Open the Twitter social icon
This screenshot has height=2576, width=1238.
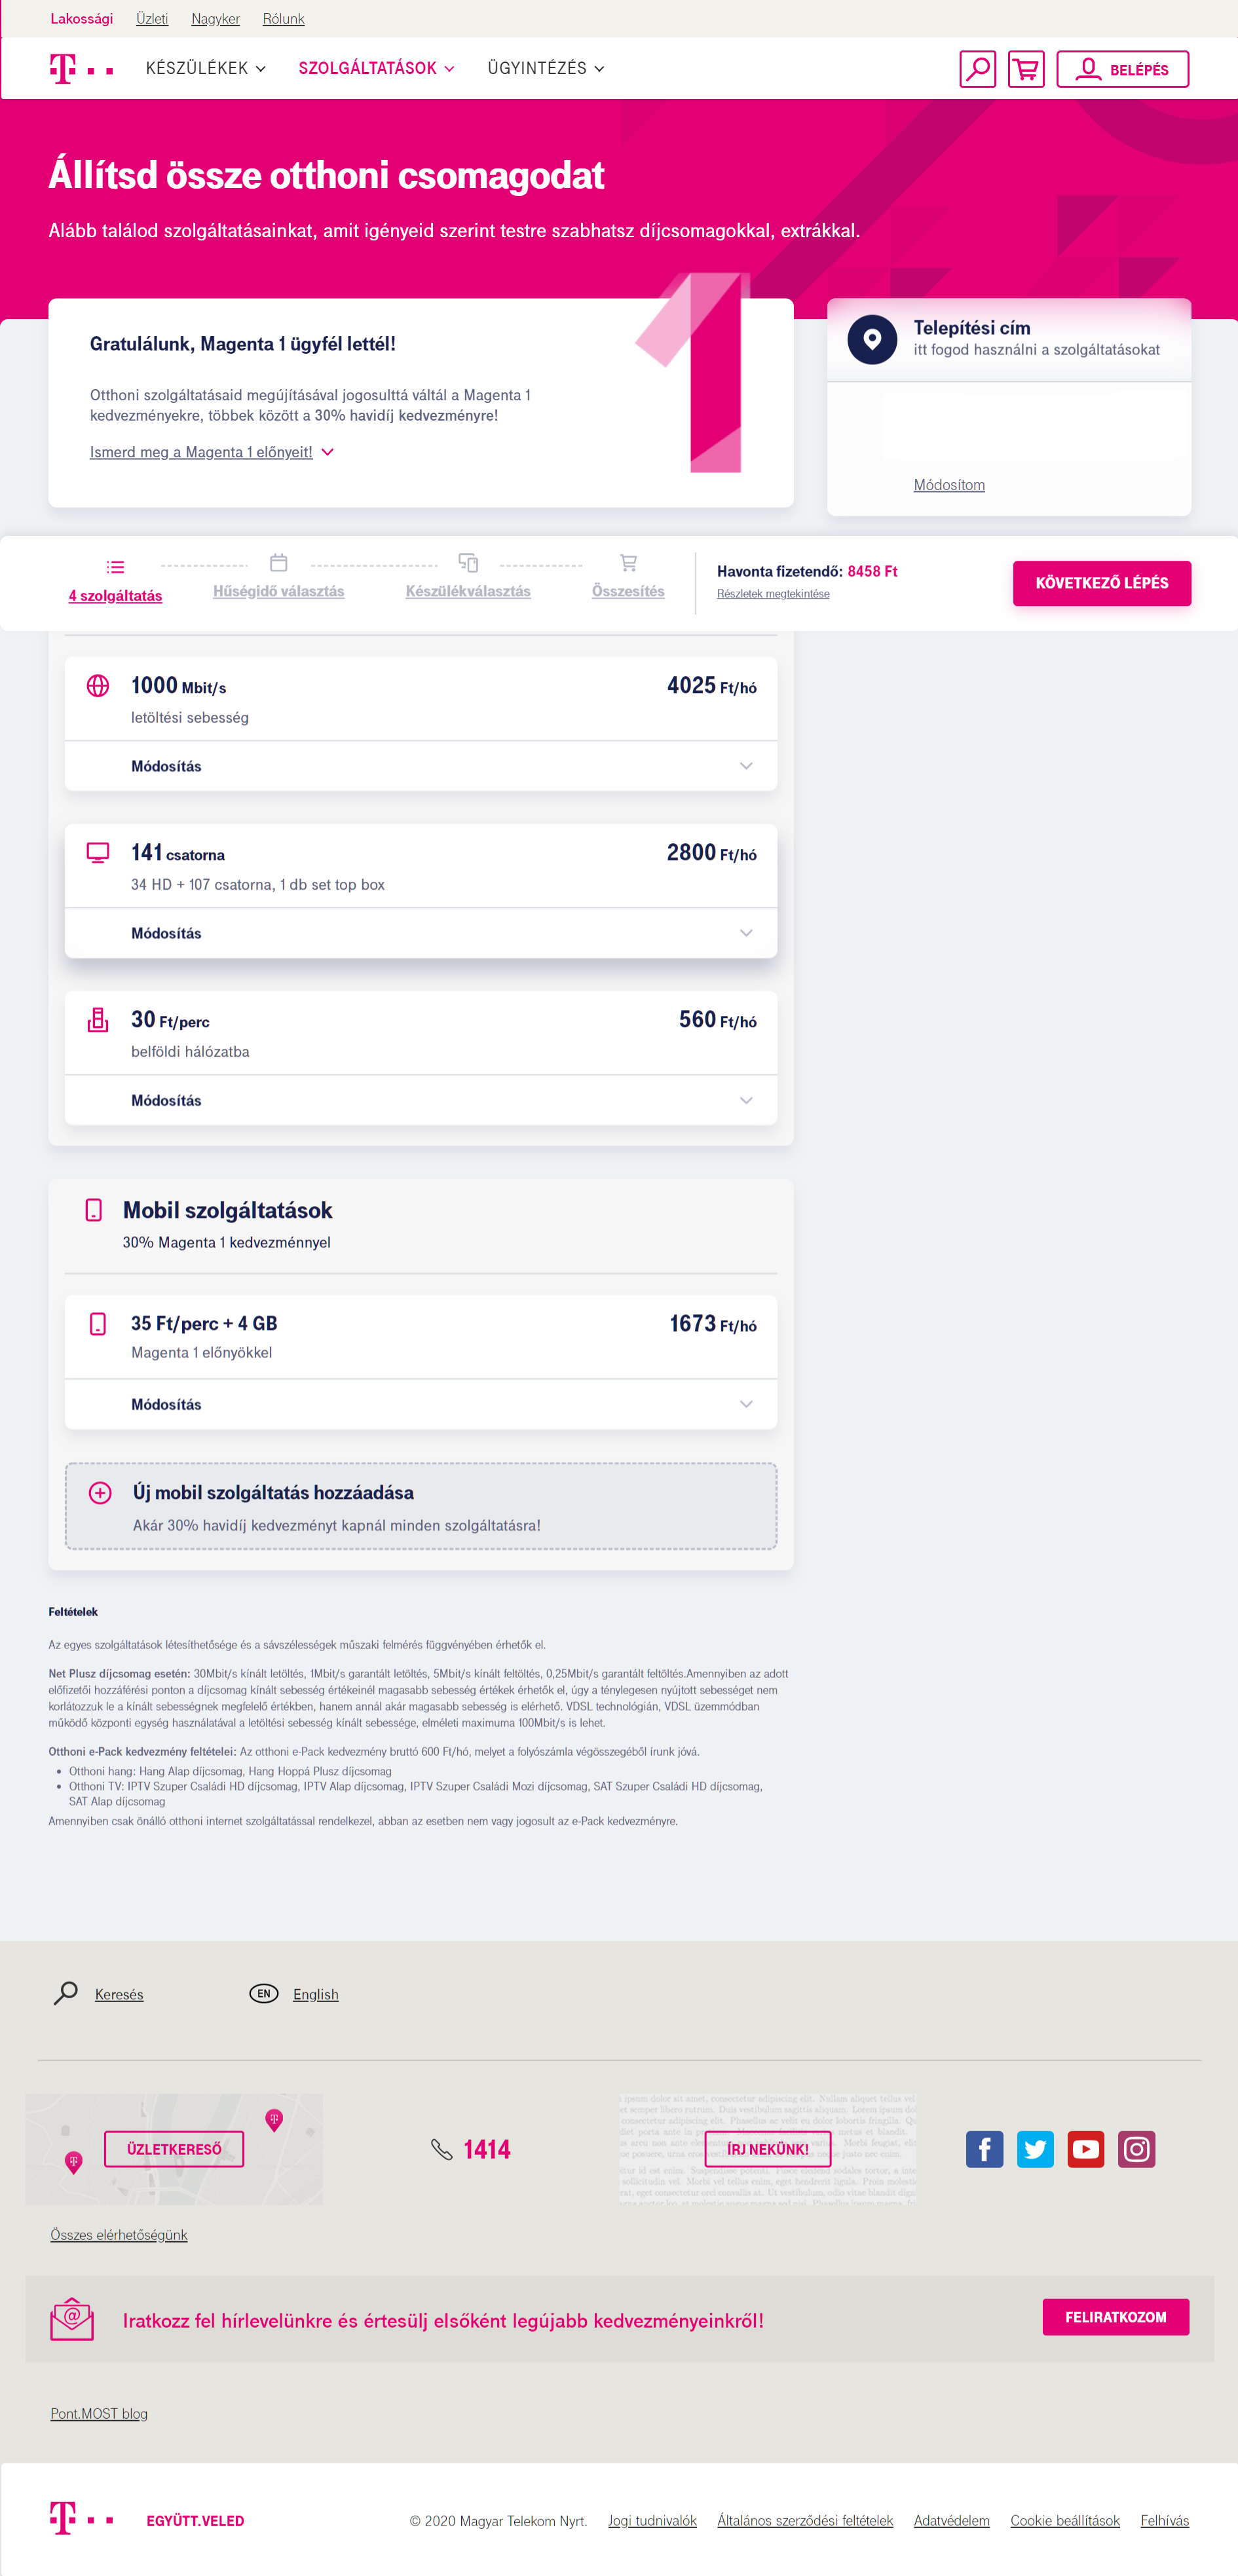tap(1035, 2148)
